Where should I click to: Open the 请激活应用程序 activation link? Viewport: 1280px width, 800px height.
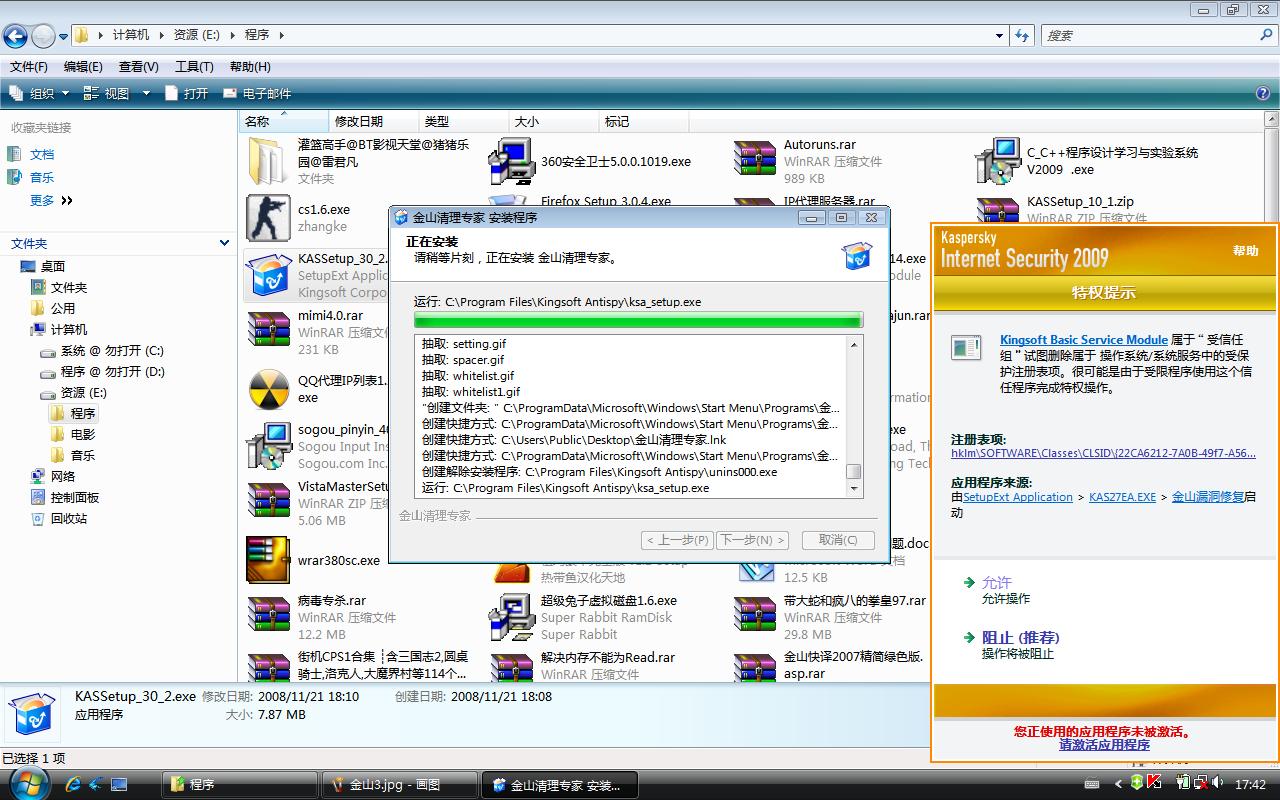tap(1104, 745)
